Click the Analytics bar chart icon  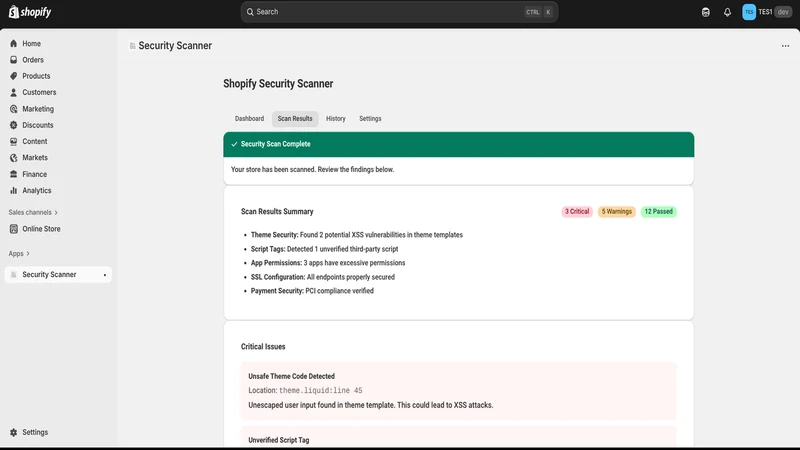click(x=14, y=190)
